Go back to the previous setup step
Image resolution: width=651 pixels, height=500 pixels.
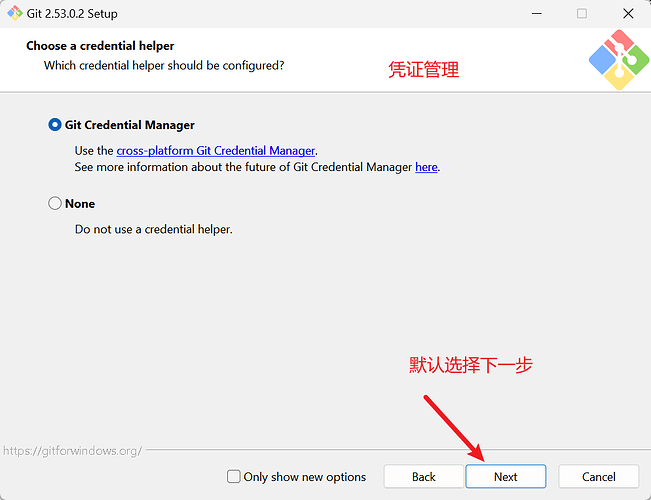pos(424,477)
